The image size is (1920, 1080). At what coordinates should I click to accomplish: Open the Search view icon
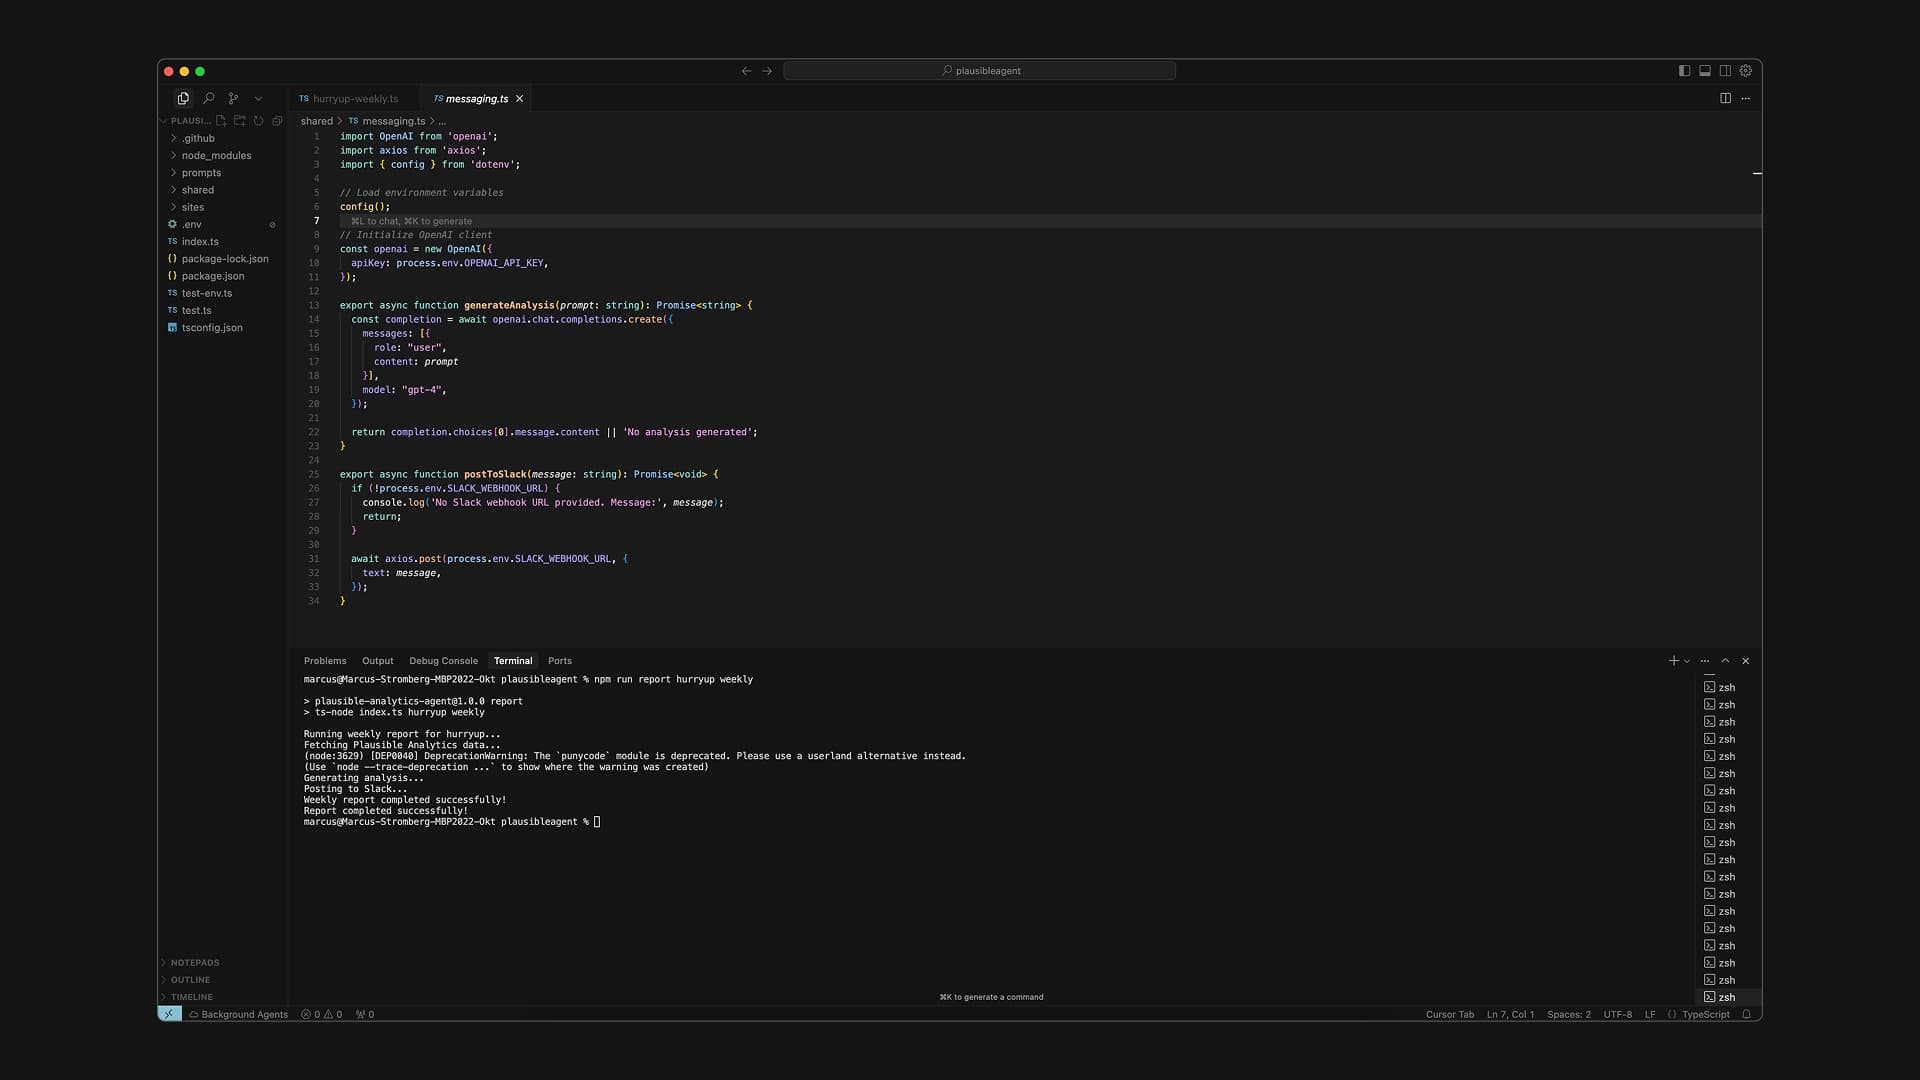(208, 98)
